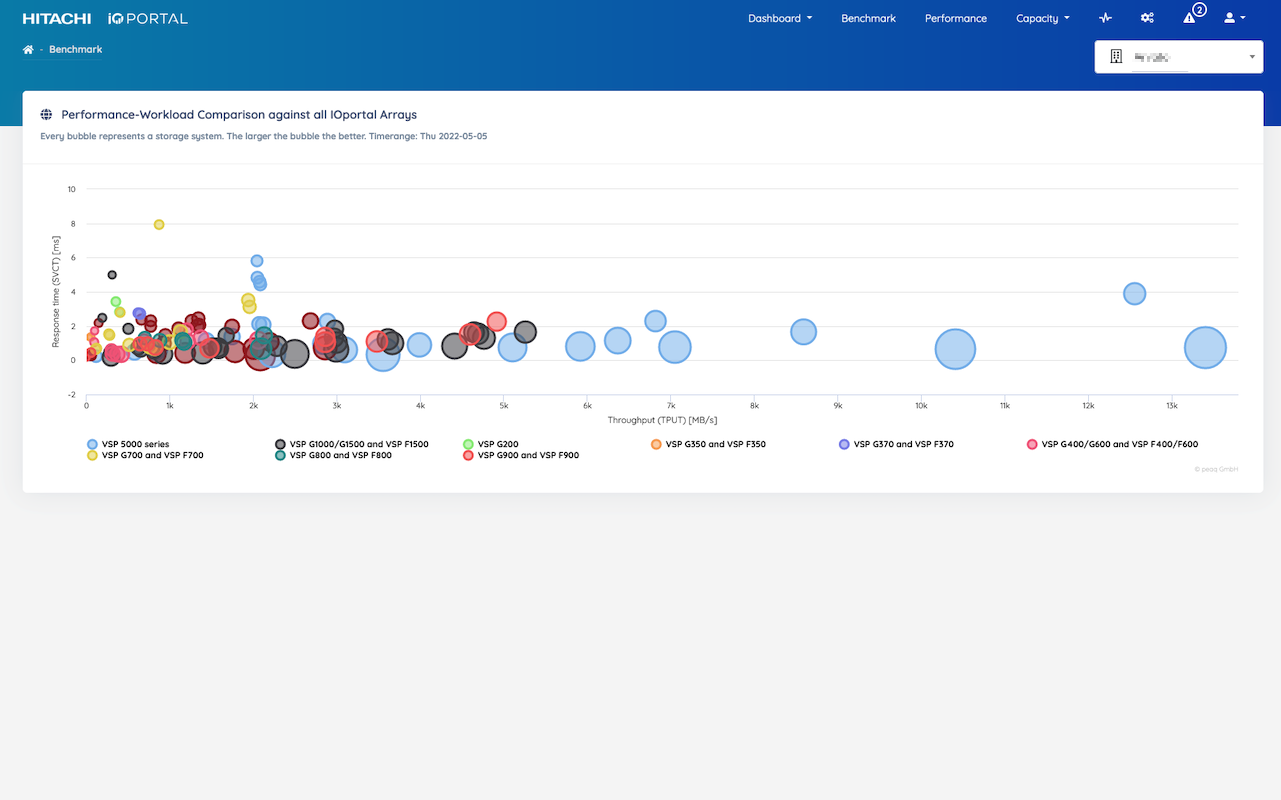Click the yellow bubble at 8 ms
The image size is (1281, 800).
tap(159, 225)
